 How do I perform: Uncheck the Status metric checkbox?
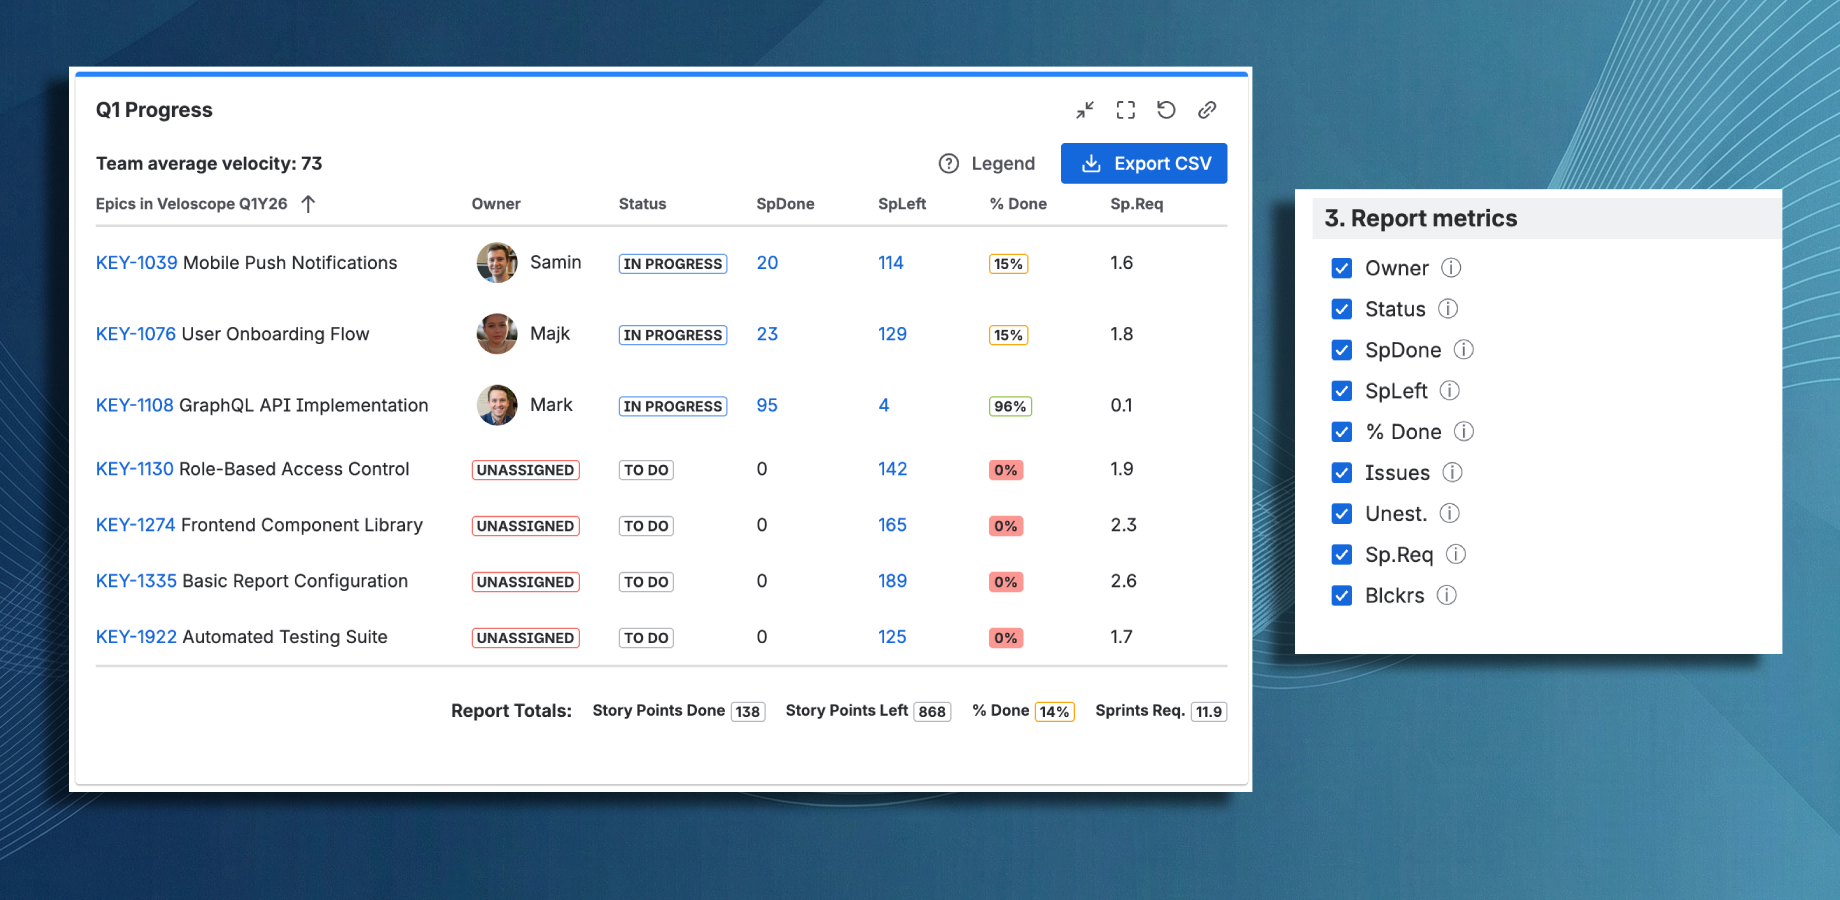click(x=1342, y=309)
